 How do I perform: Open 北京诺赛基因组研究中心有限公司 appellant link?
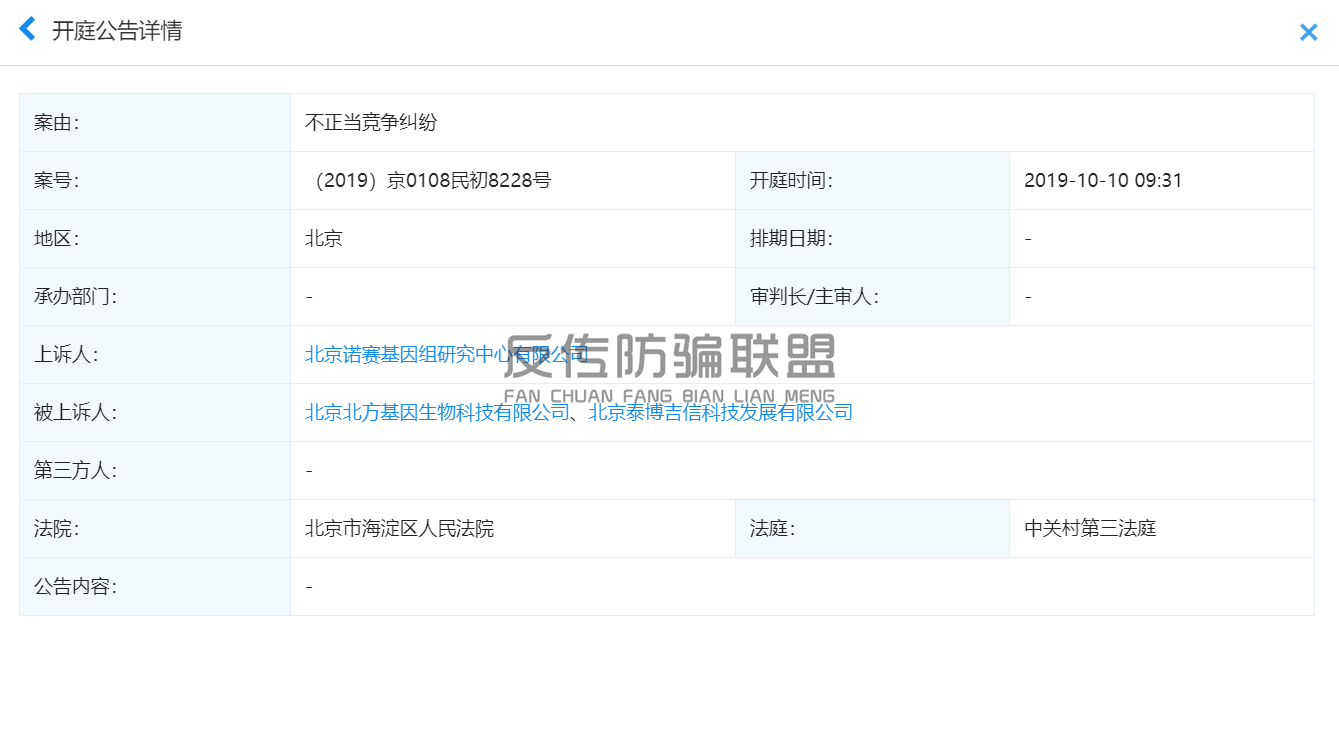click(446, 354)
